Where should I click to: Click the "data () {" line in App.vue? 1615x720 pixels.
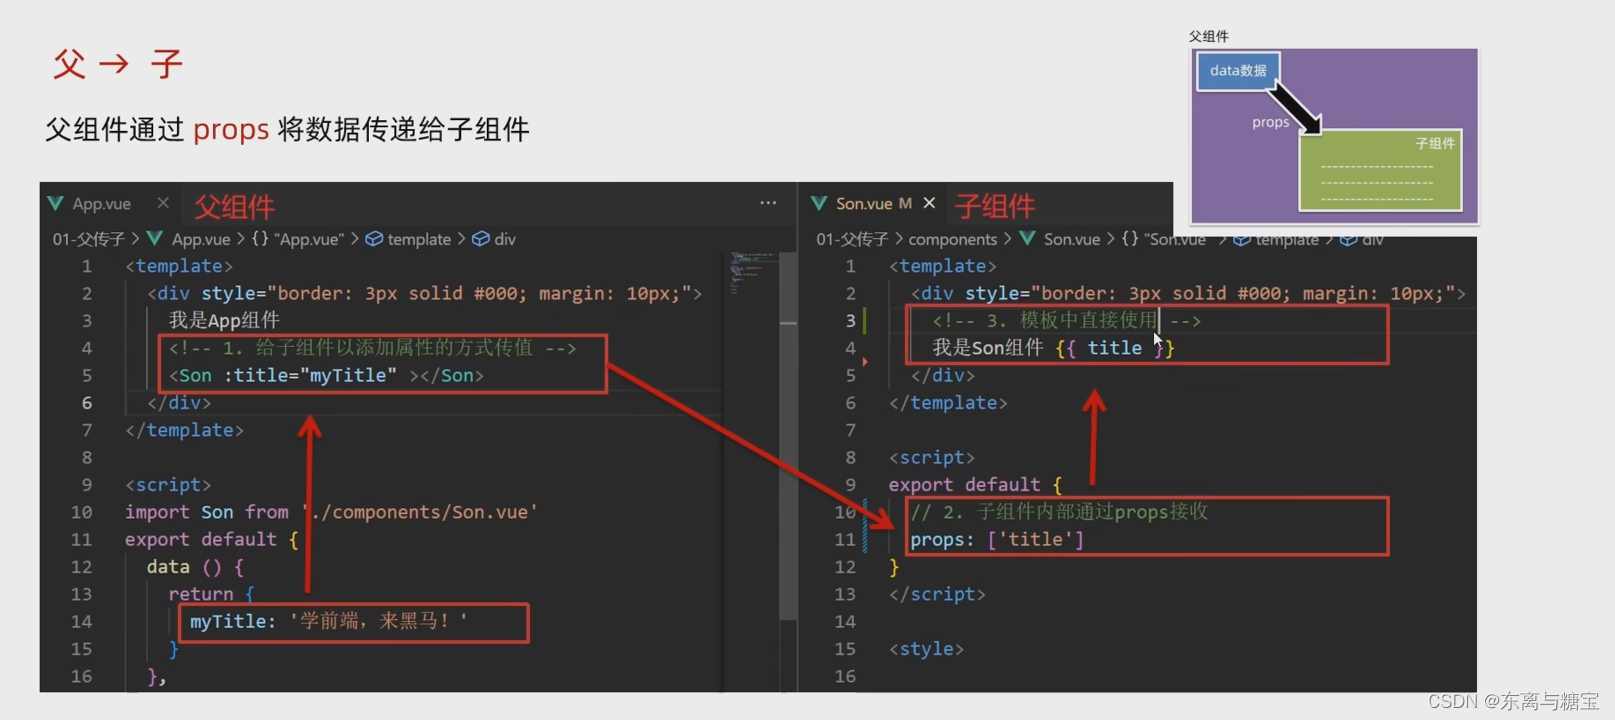[x=195, y=566]
